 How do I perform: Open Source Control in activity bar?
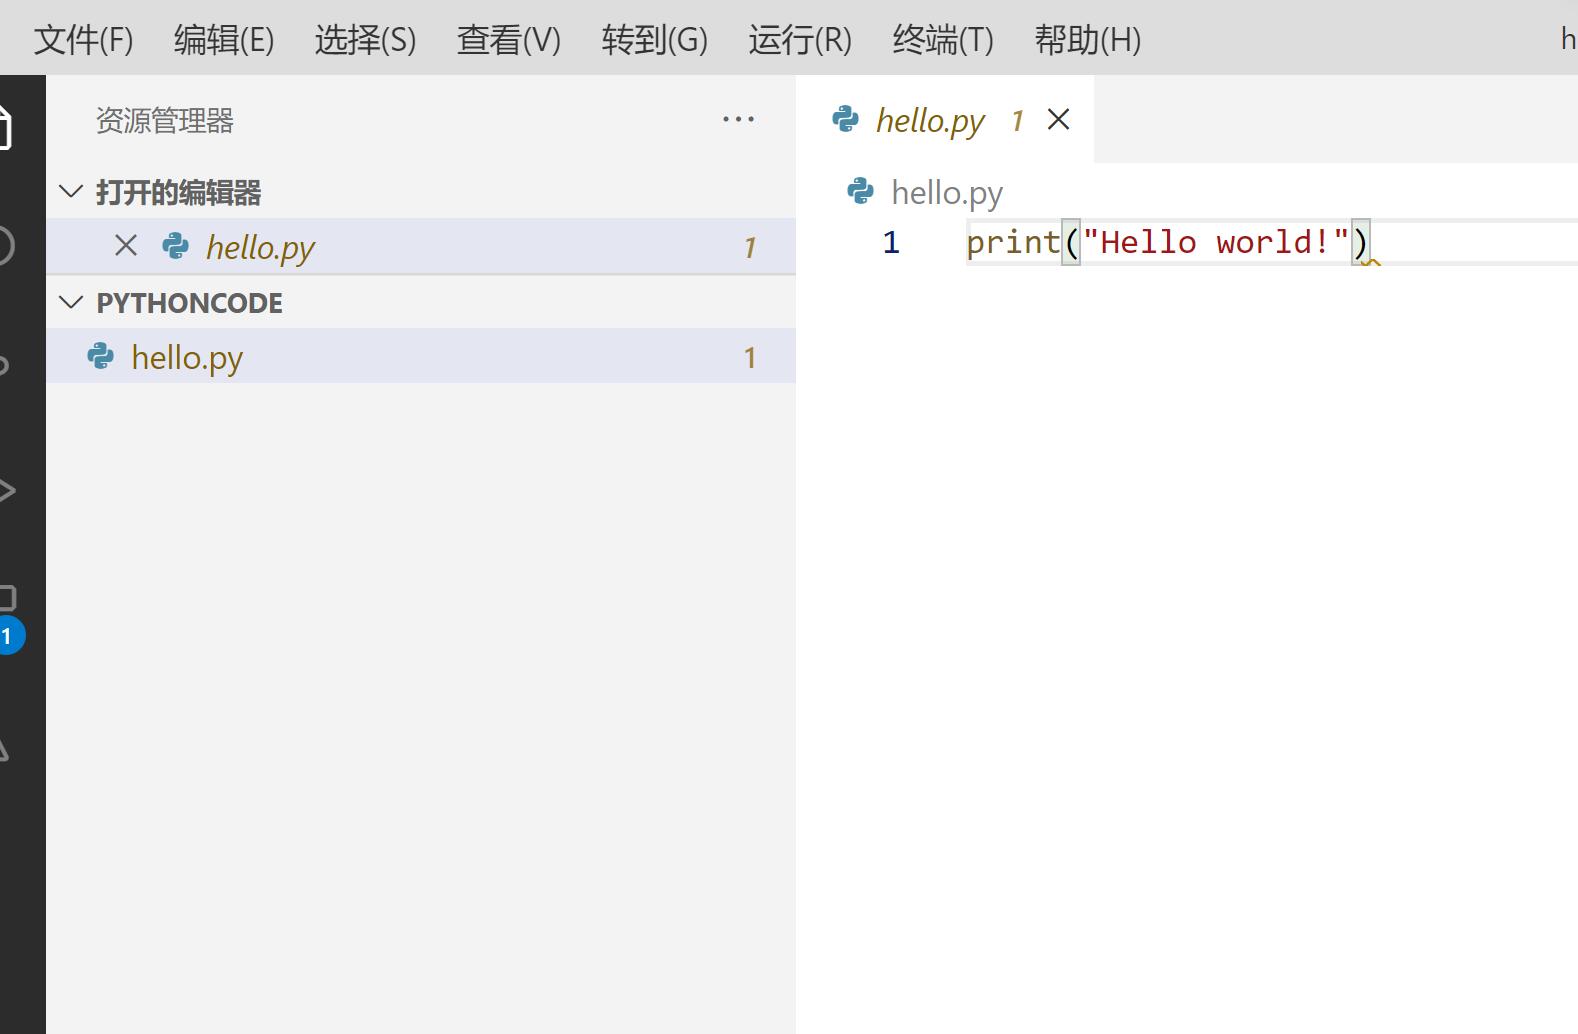pyautogui.click(x=5, y=365)
